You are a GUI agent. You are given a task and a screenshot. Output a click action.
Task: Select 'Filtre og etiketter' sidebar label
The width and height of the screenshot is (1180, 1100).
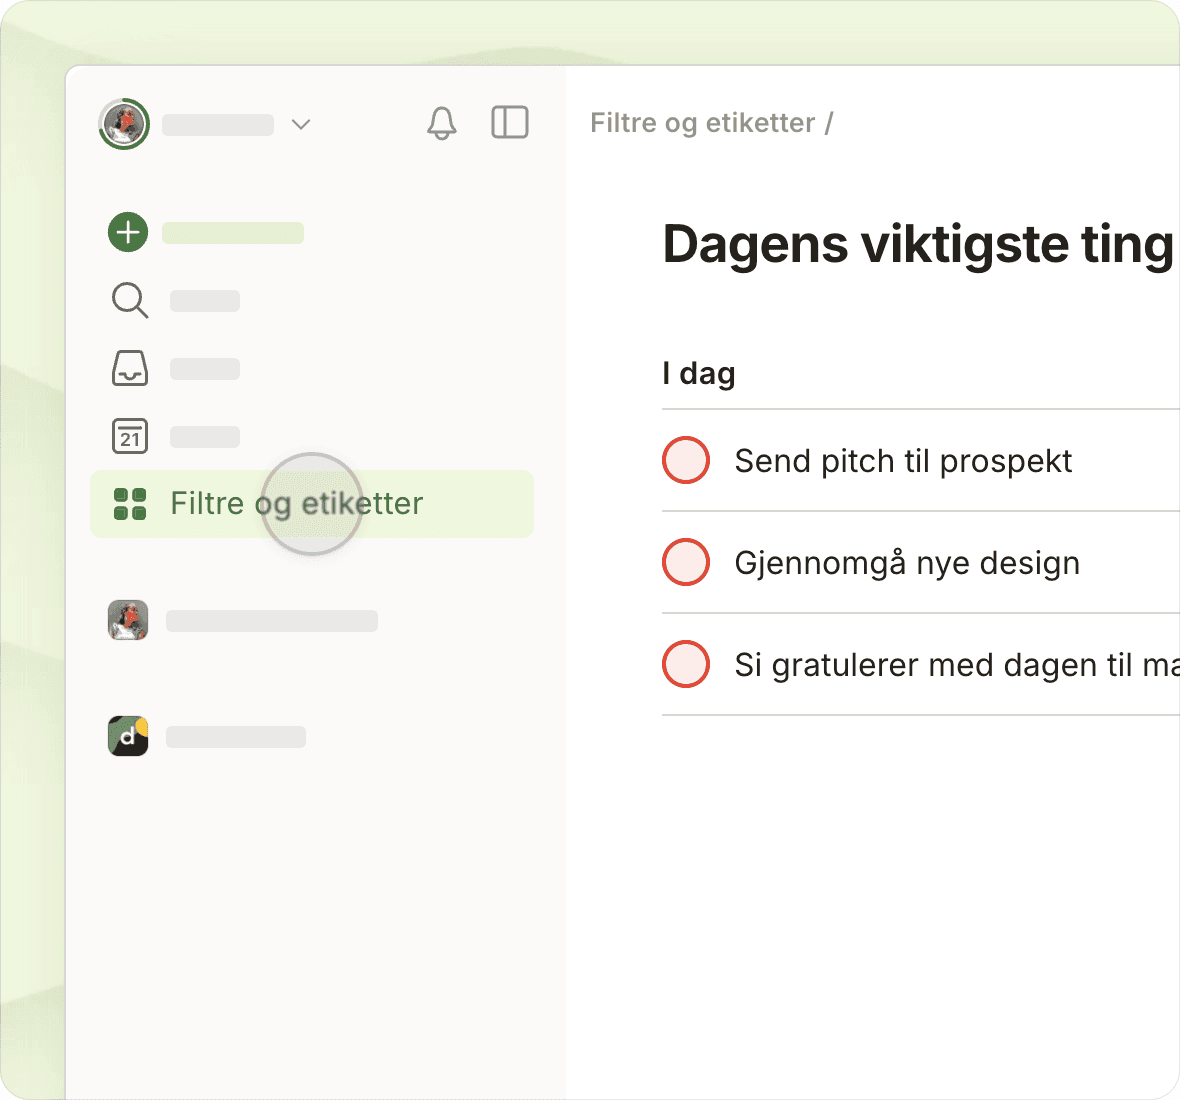point(297,503)
